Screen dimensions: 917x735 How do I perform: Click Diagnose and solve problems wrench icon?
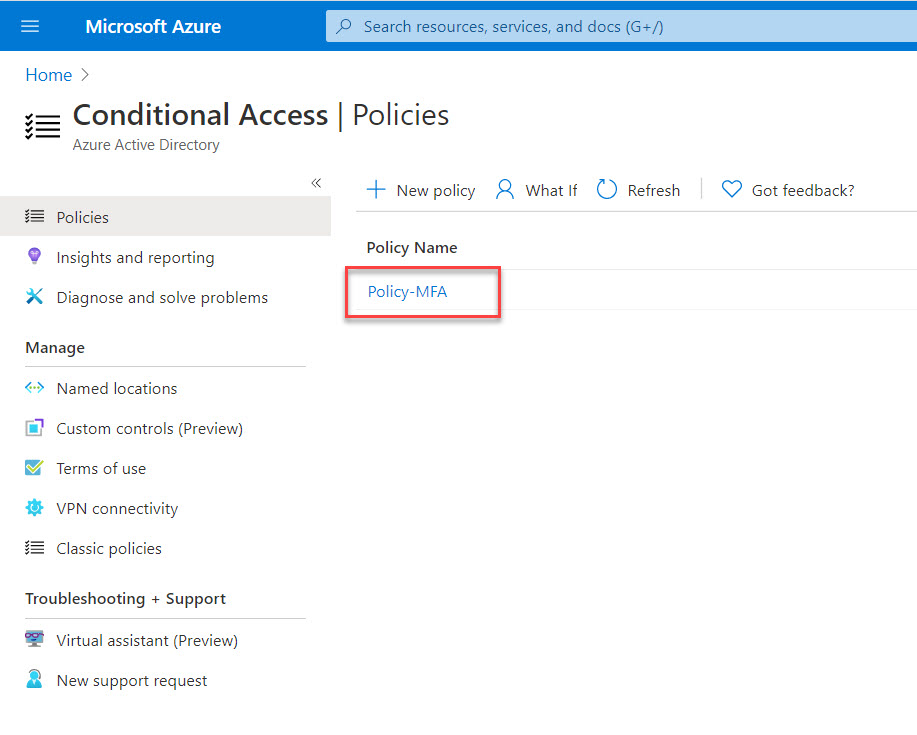pos(35,297)
